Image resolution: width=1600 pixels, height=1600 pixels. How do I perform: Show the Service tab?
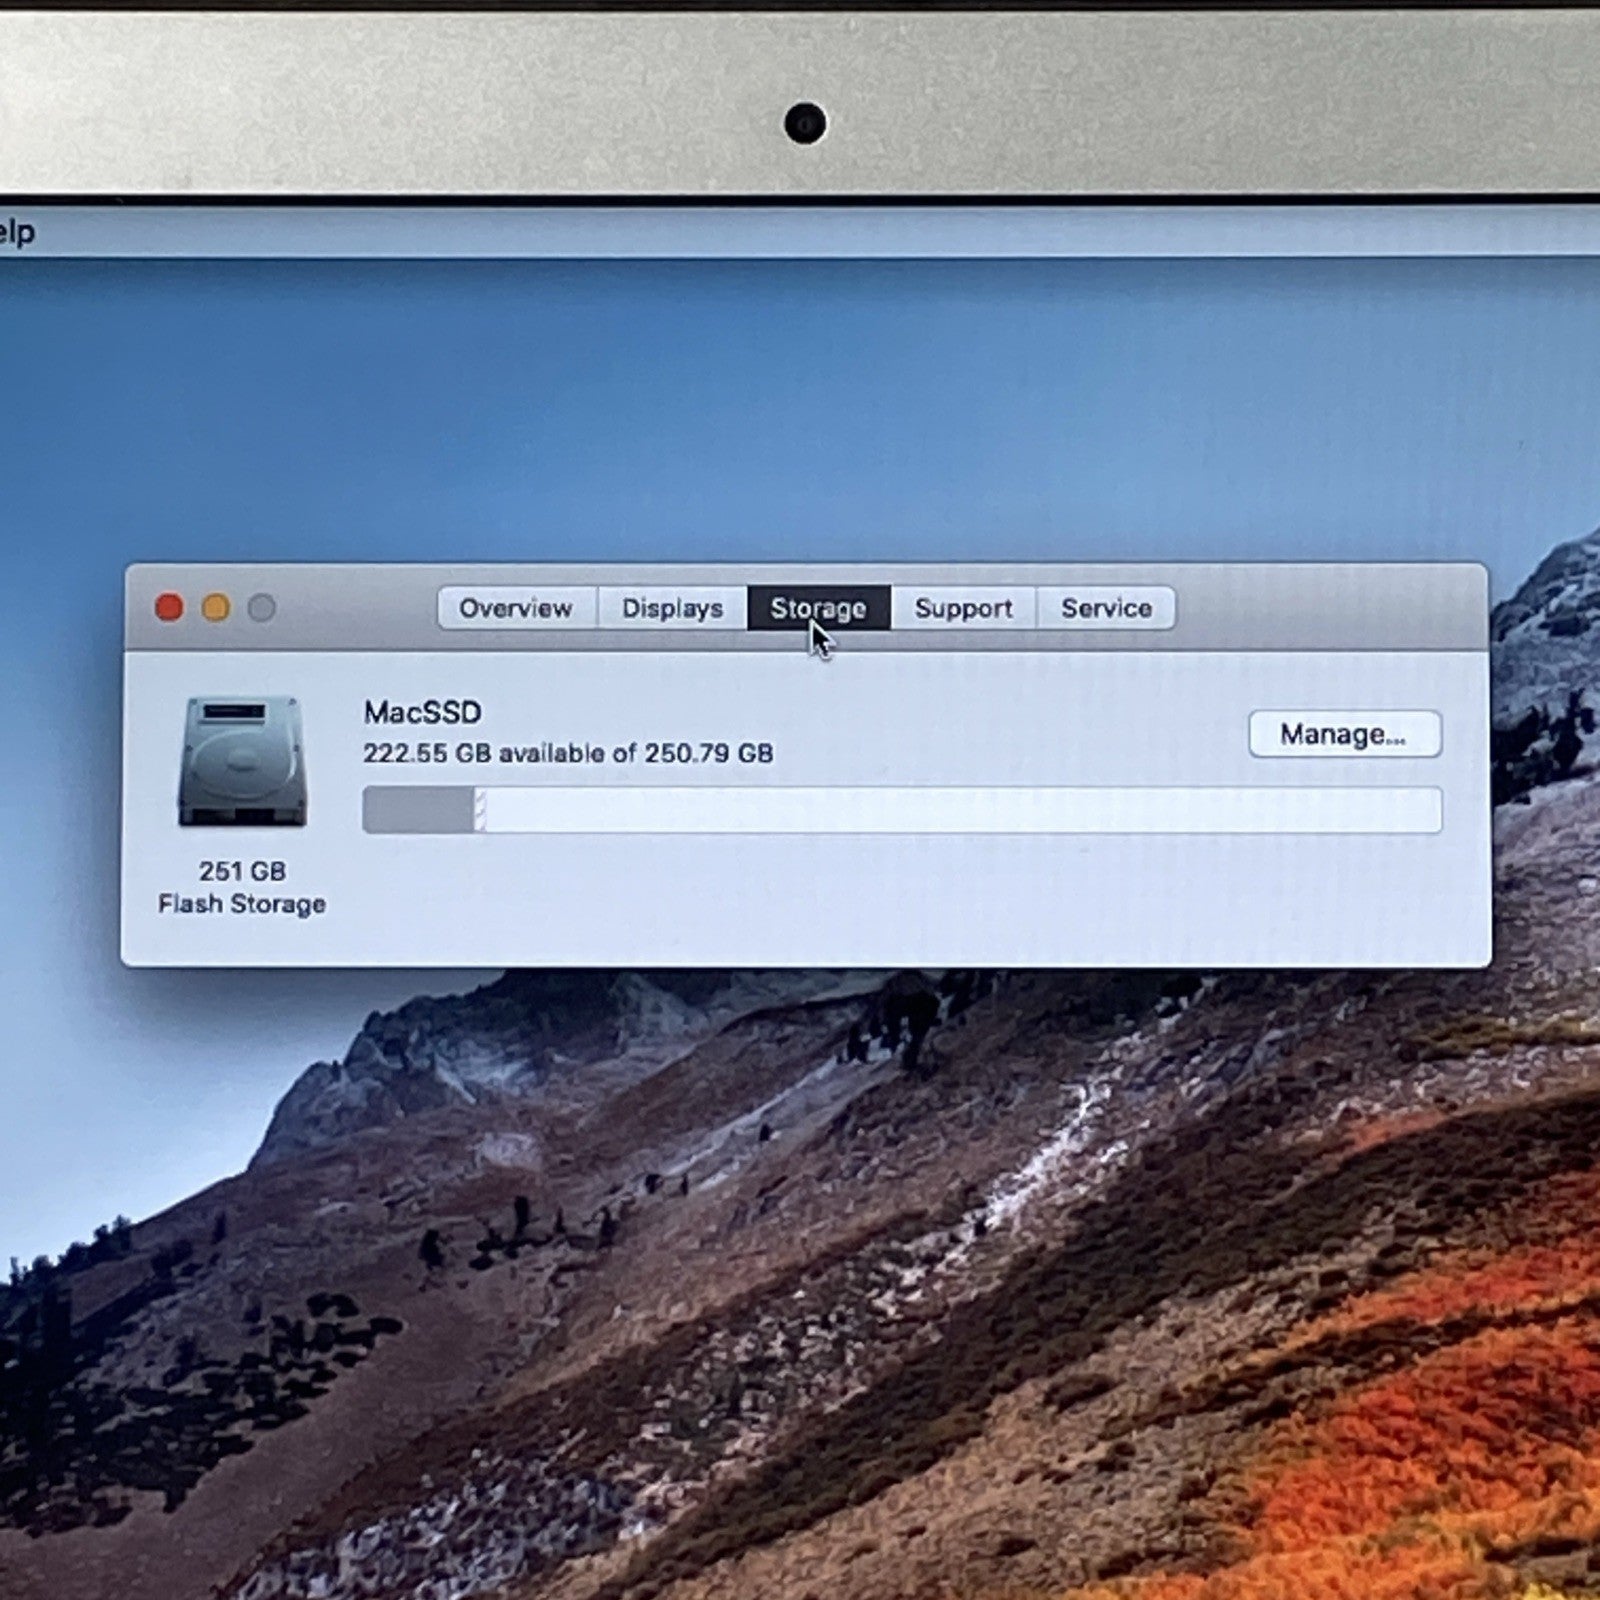click(x=1106, y=608)
